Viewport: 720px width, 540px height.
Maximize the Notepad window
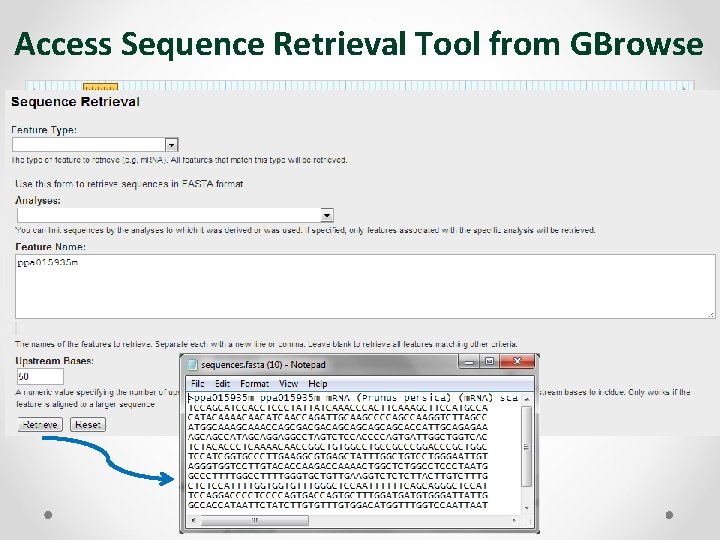[x=489, y=362]
